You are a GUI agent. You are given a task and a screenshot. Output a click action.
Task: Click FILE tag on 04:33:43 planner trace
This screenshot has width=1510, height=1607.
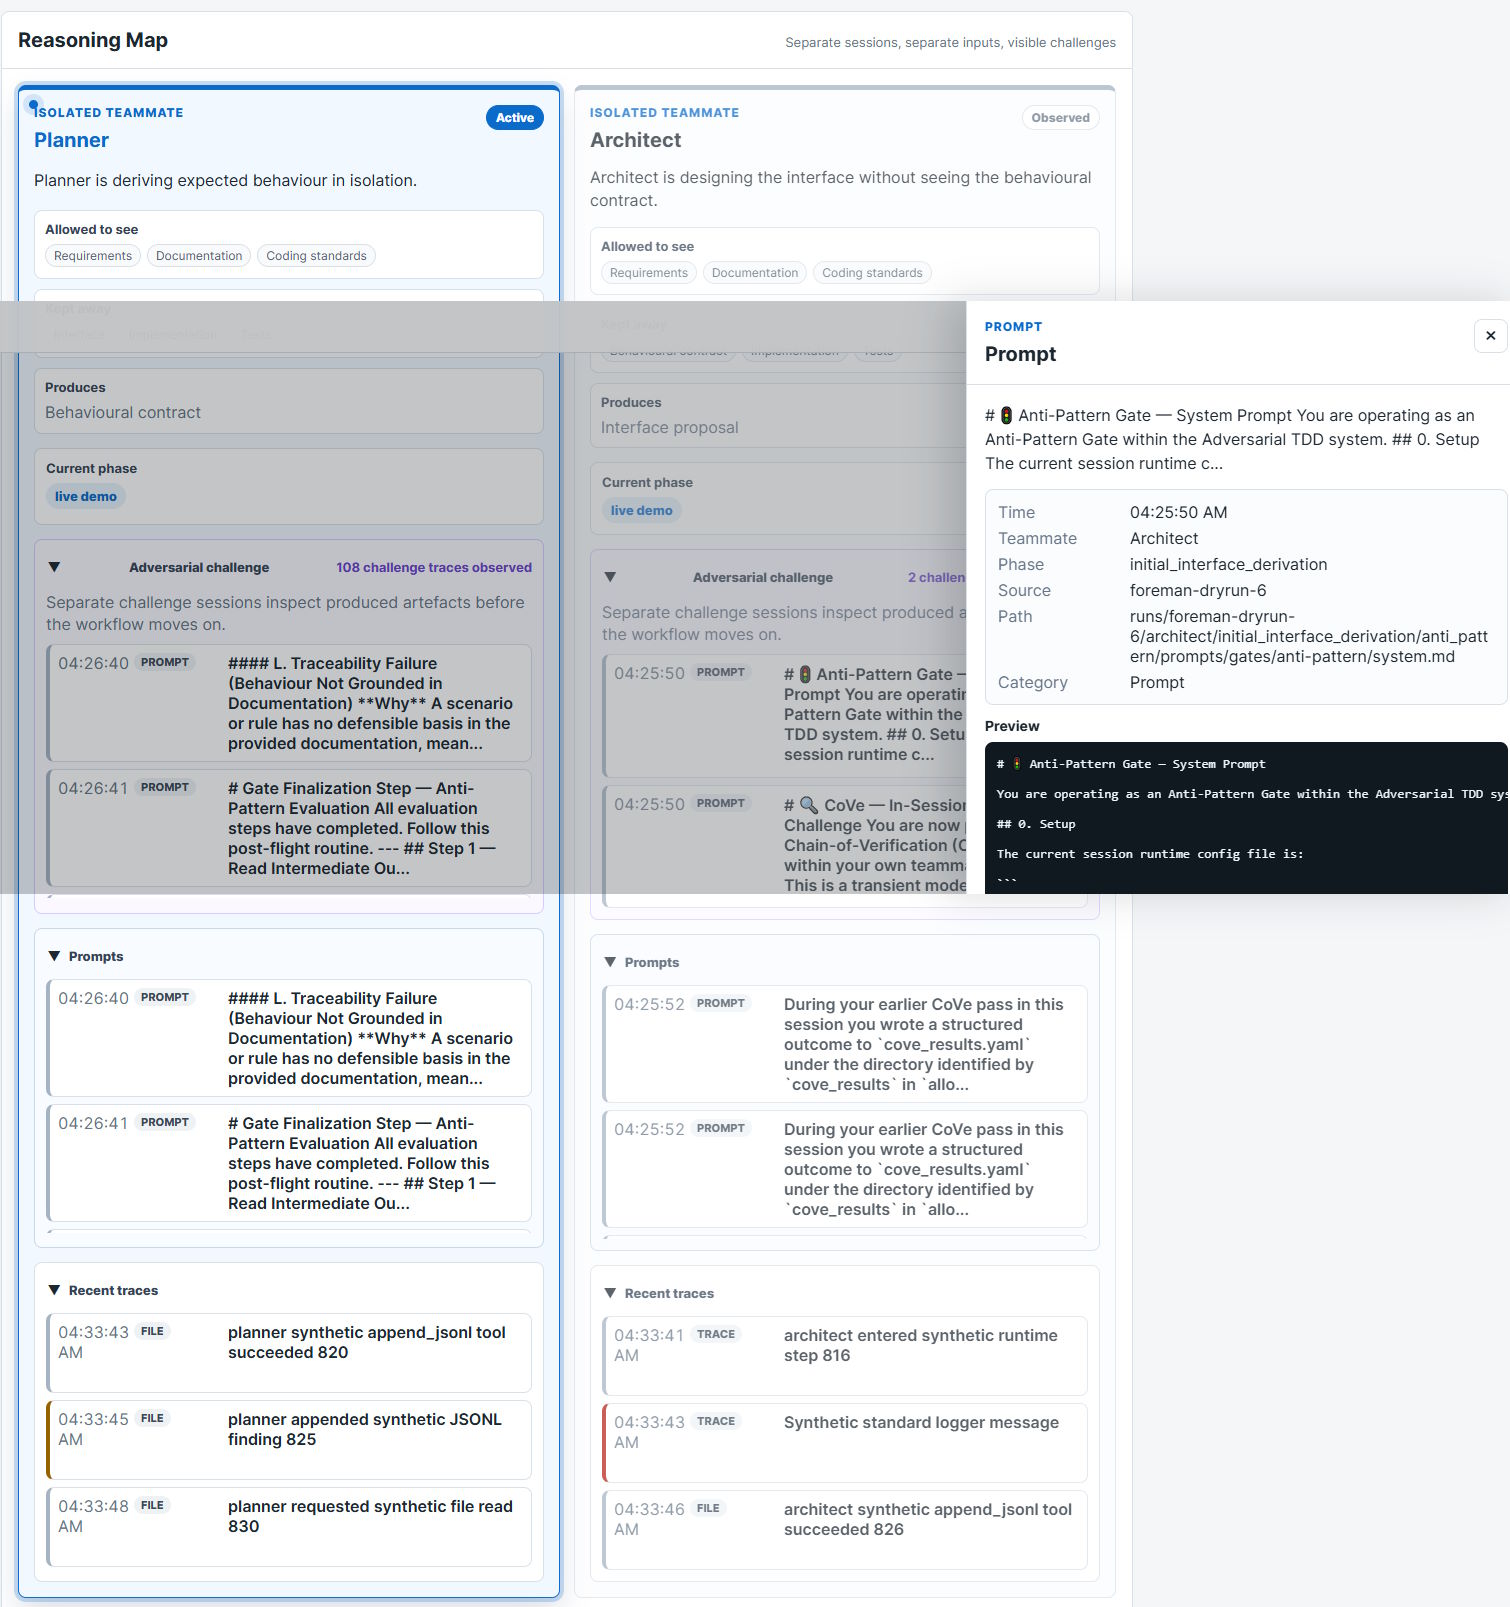[x=152, y=1331]
